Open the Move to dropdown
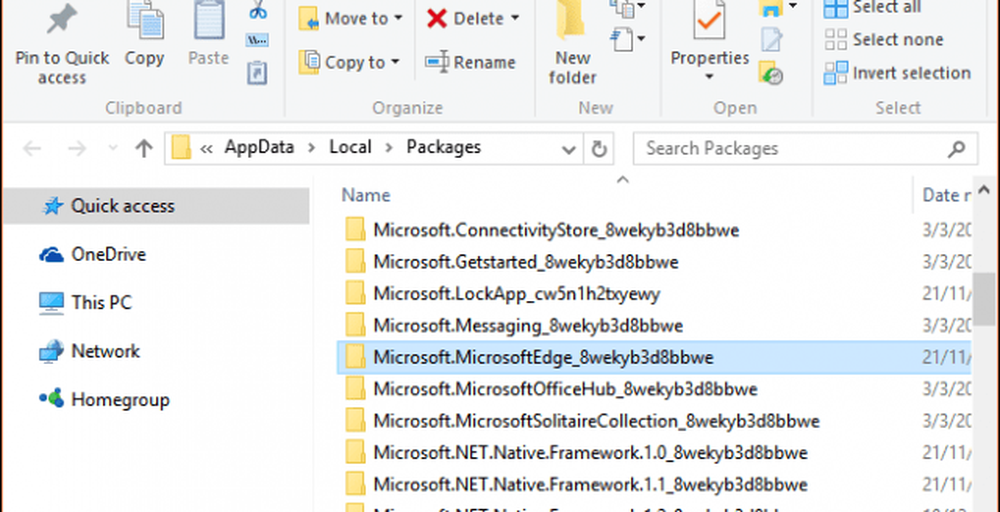This screenshot has height=512, width=1000. [351, 18]
